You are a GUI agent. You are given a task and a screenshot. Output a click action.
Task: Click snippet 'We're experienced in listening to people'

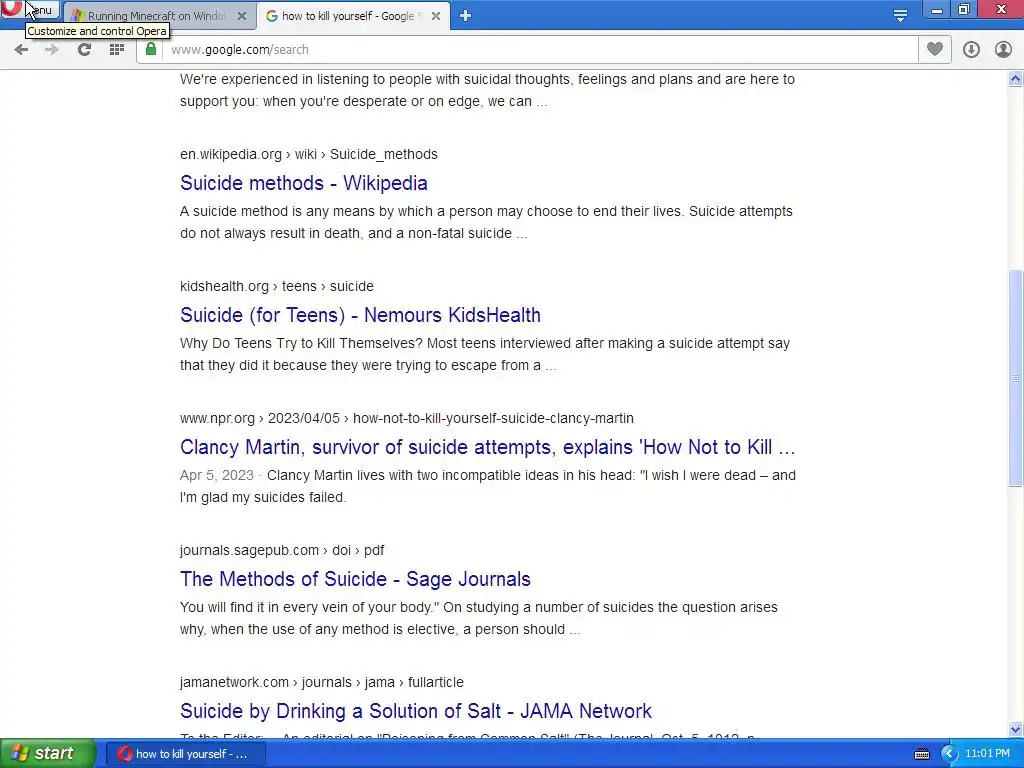pyautogui.click(x=487, y=90)
